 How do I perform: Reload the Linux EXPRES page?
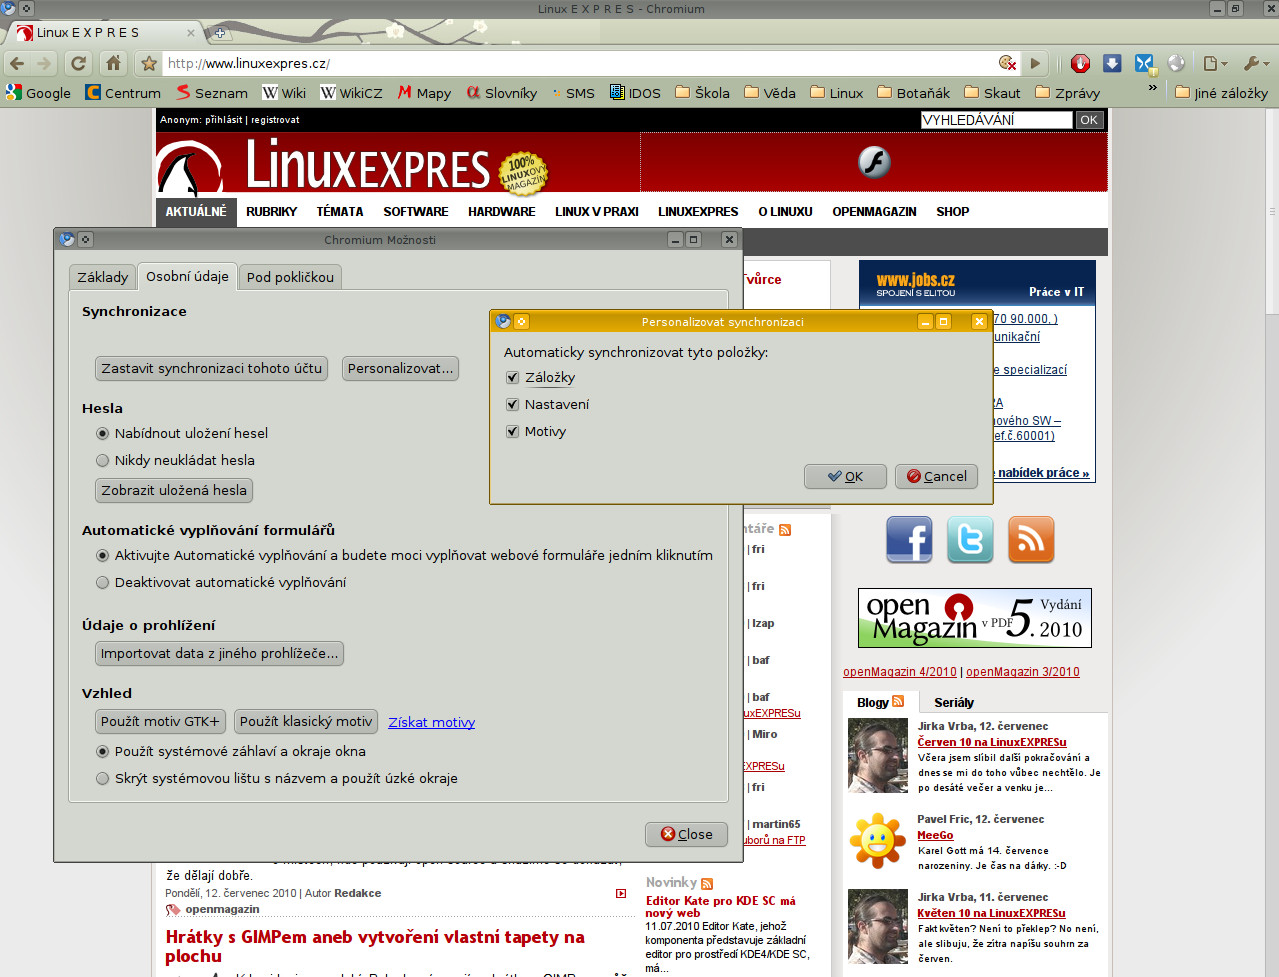click(x=78, y=63)
